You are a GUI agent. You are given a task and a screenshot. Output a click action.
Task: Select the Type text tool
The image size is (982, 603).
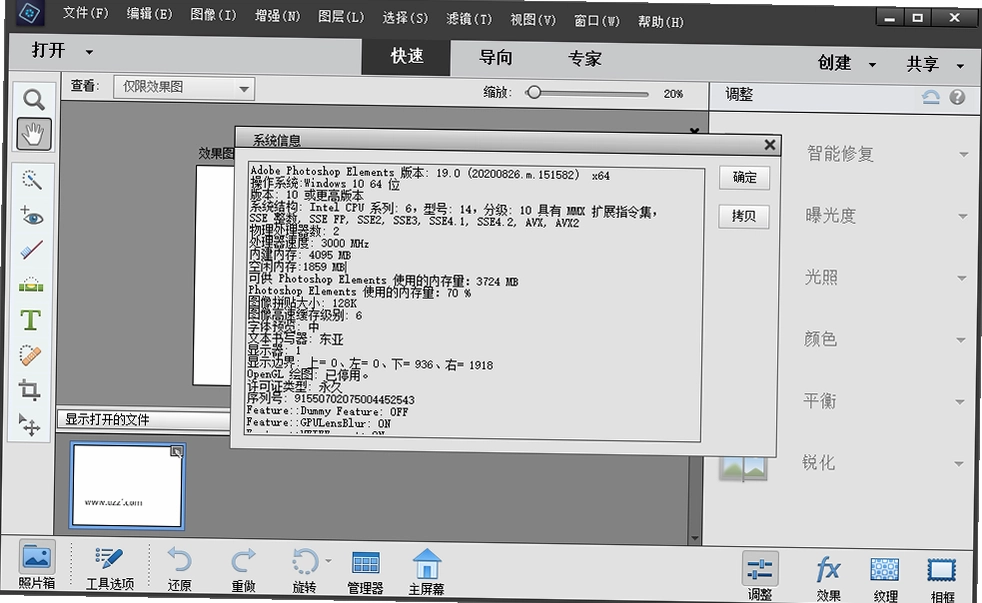click(x=31, y=320)
